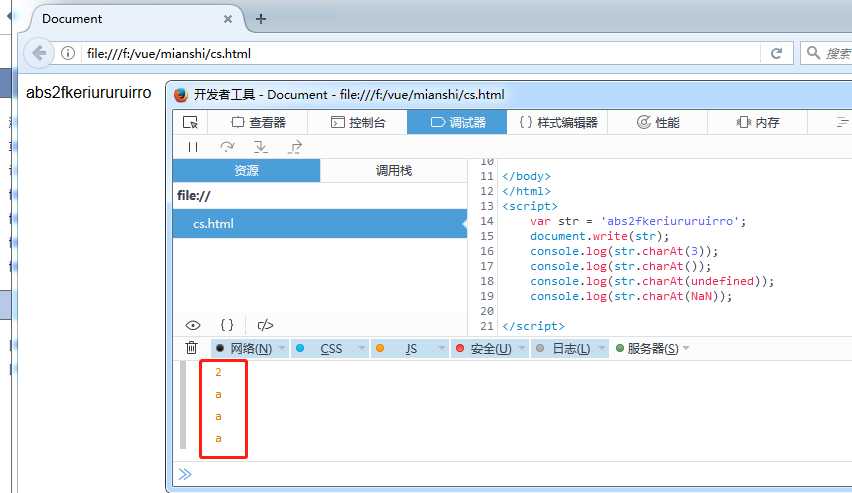This screenshot has height=493, width=852.
Task: Click the toolbox options icon right of Memory tab
Action: pos(842,122)
